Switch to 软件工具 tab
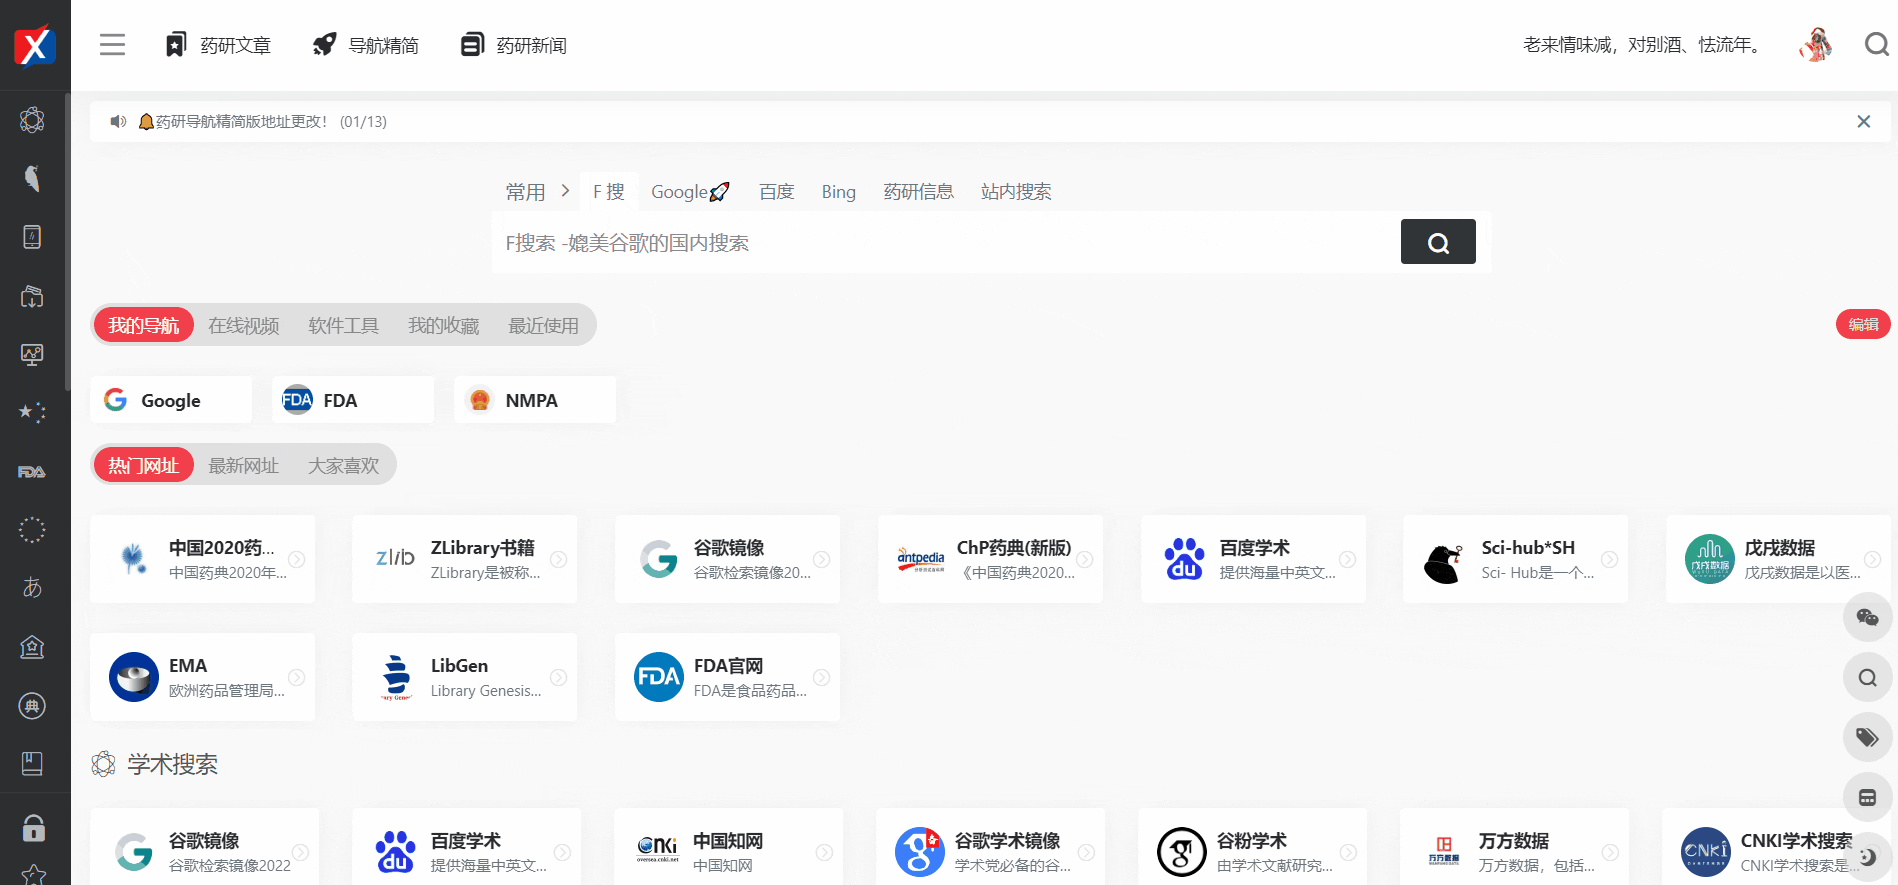The height and width of the screenshot is (885, 1898). [x=343, y=325]
